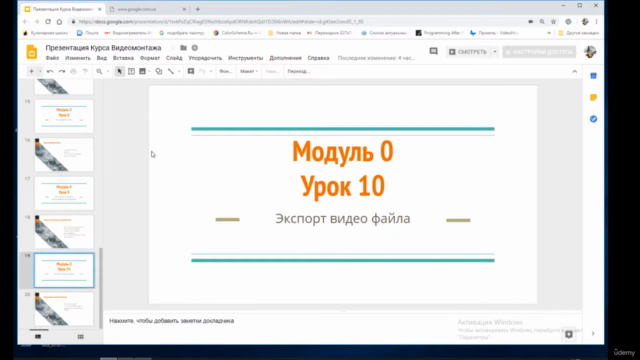Select slide 16 thumbnail
The width and height of the screenshot is (640, 360).
point(64,154)
